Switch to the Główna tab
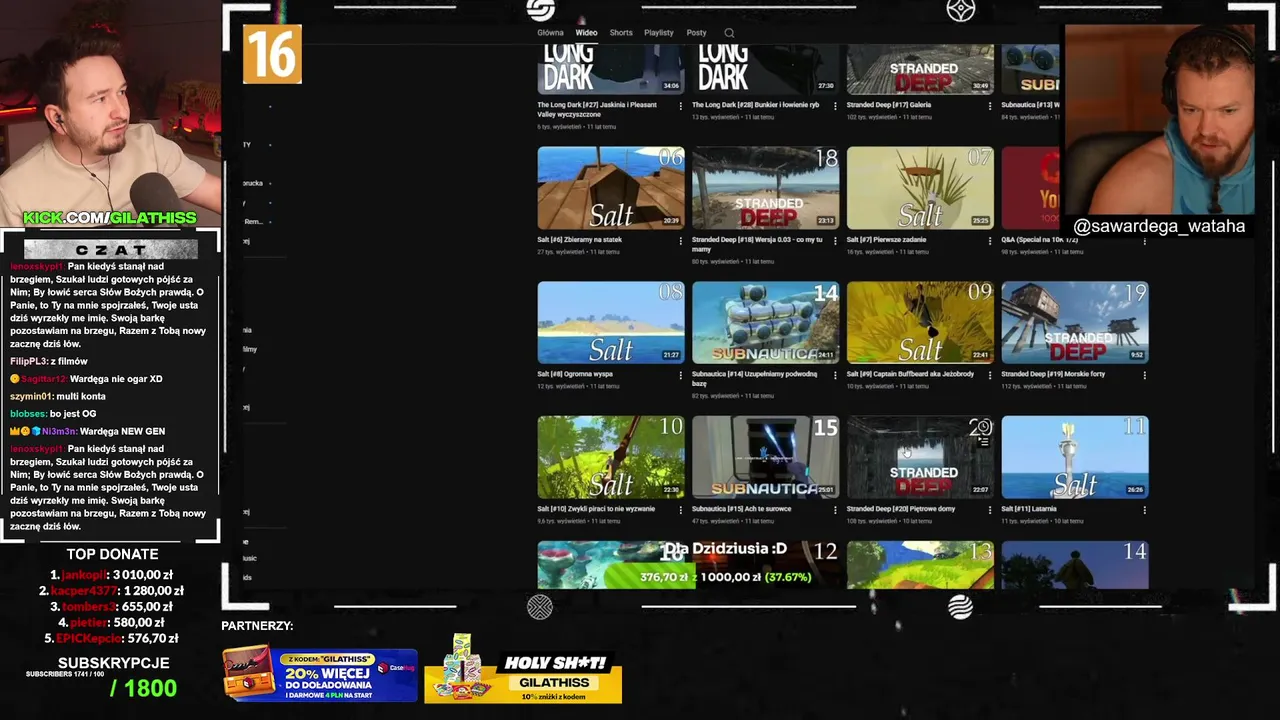 [x=550, y=33]
